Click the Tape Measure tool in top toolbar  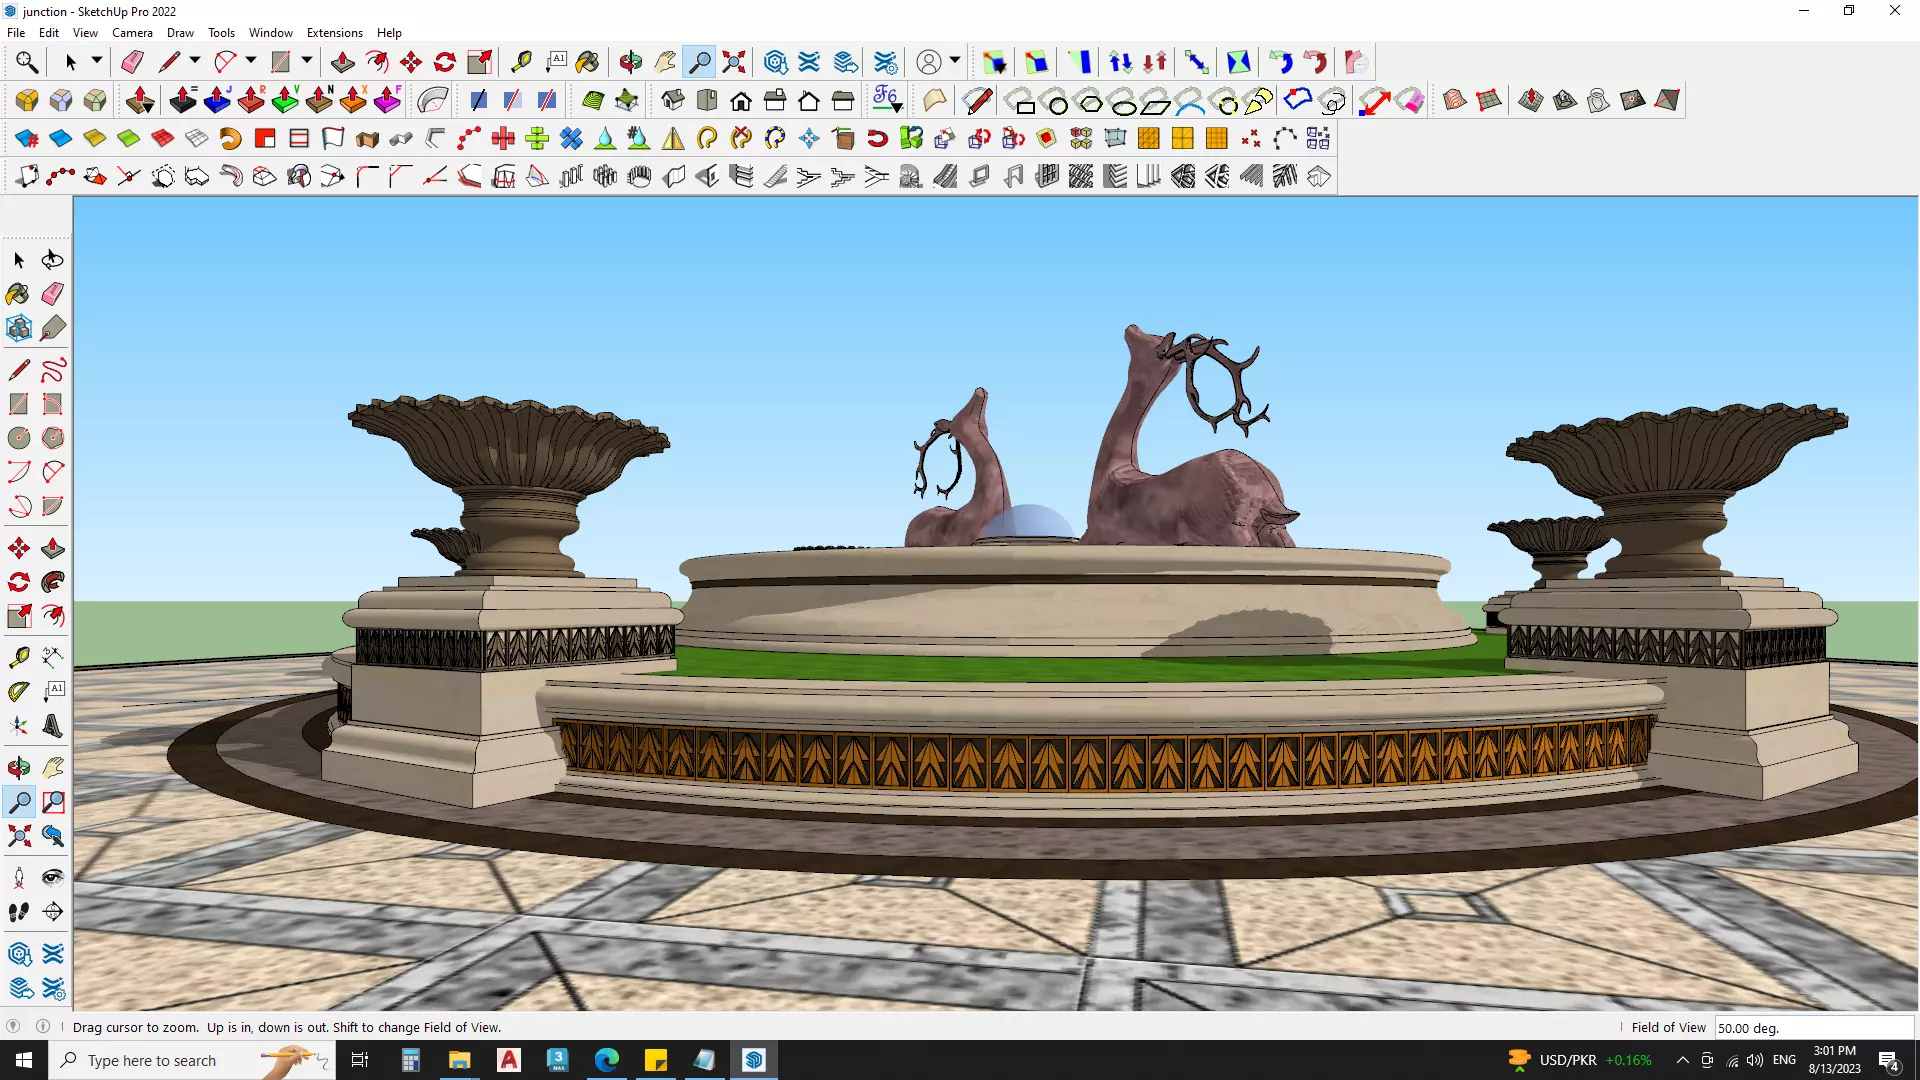(521, 62)
